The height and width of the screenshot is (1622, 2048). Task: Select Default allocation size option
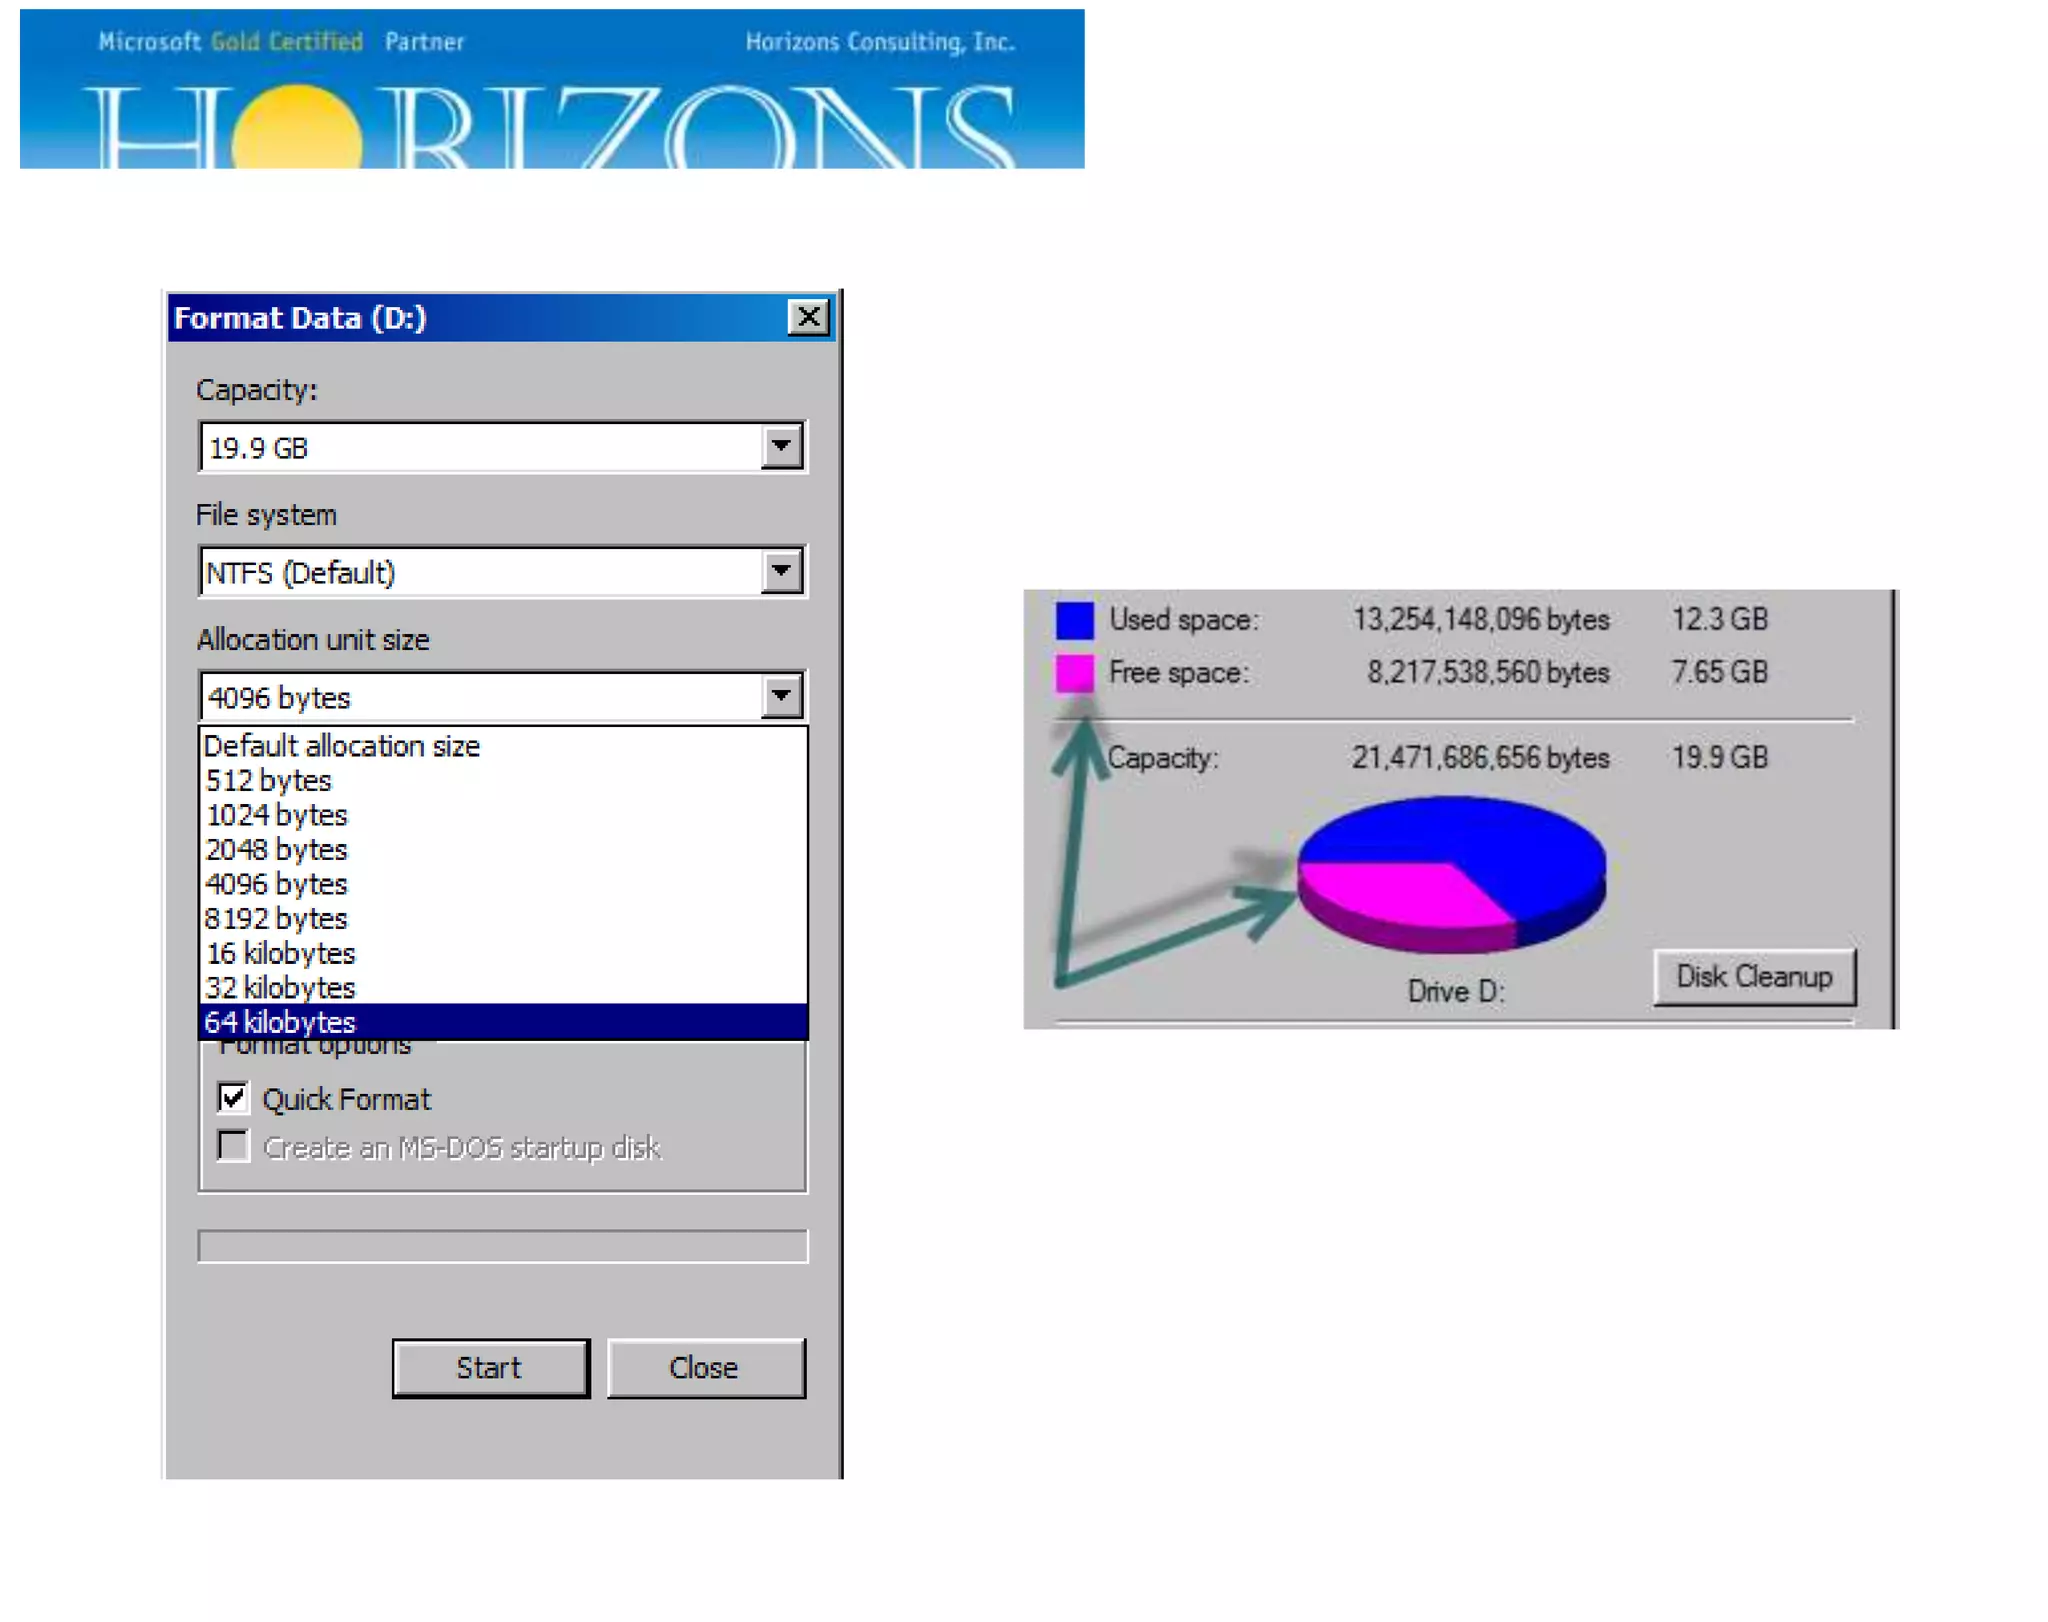pyautogui.click(x=342, y=746)
